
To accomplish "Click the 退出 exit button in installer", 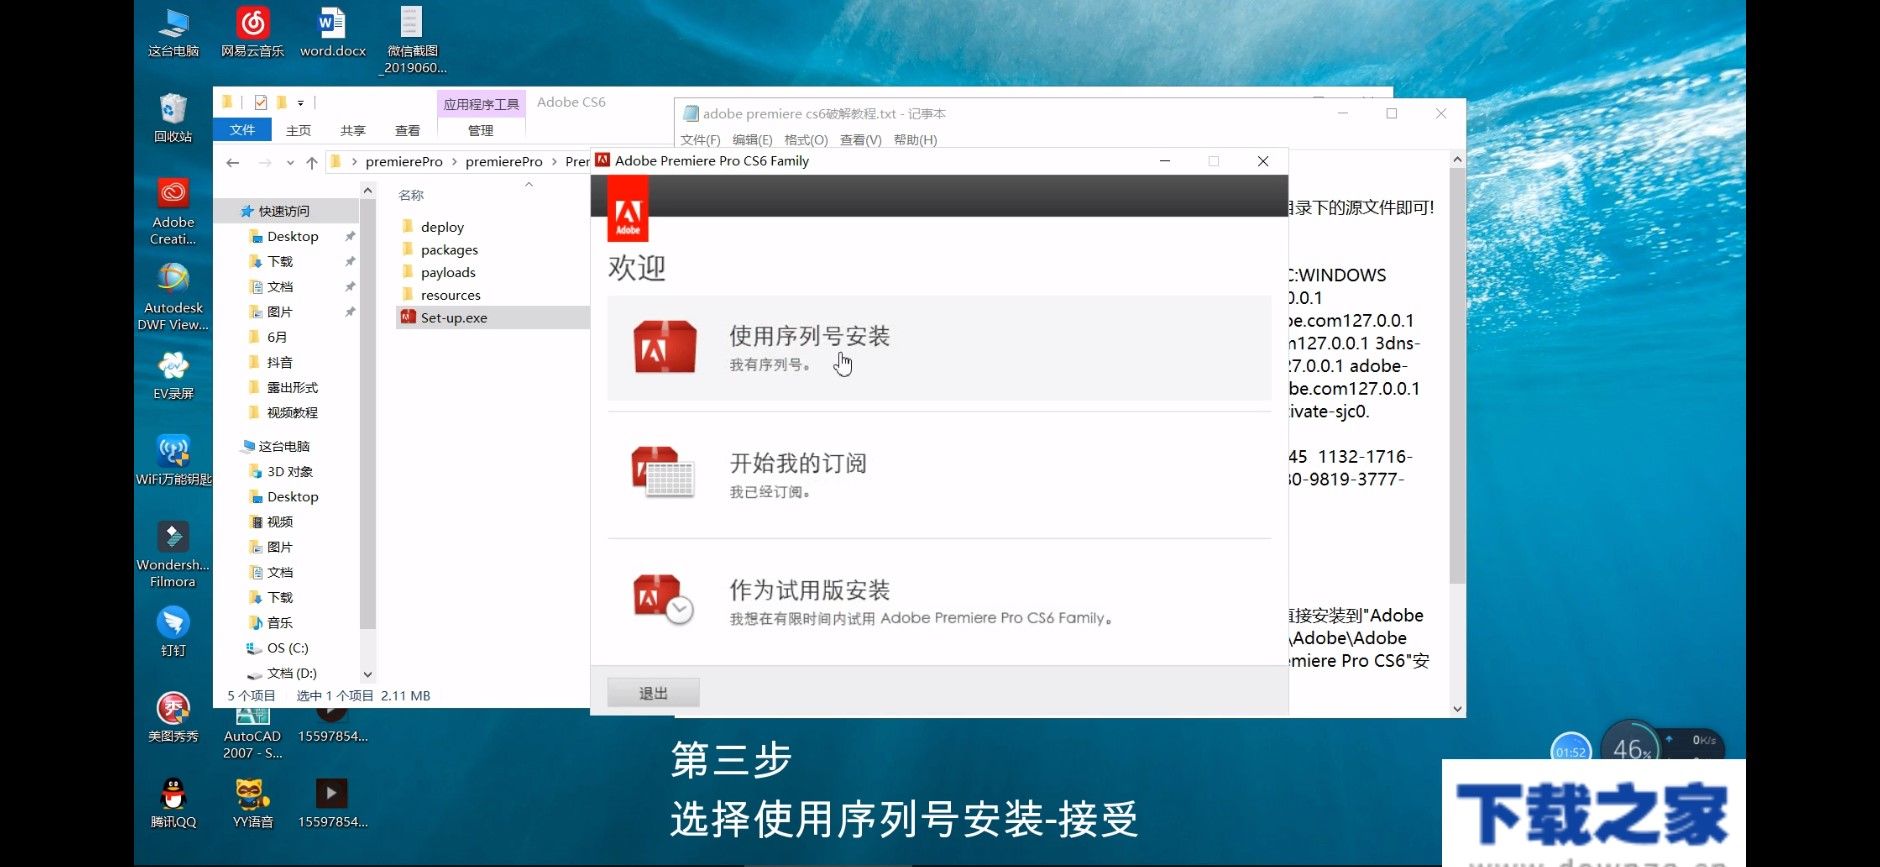I will click(653, 693).
